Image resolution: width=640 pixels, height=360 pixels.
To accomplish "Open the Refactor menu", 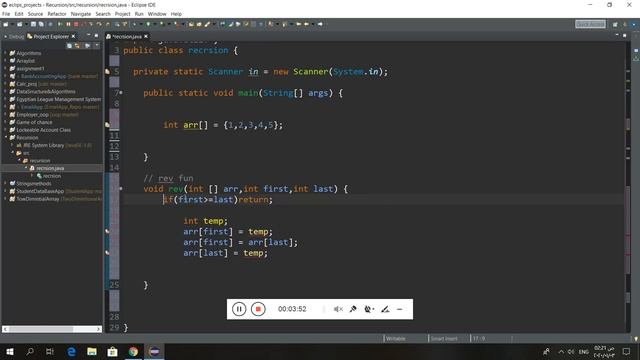I will (x=57, y=14).
